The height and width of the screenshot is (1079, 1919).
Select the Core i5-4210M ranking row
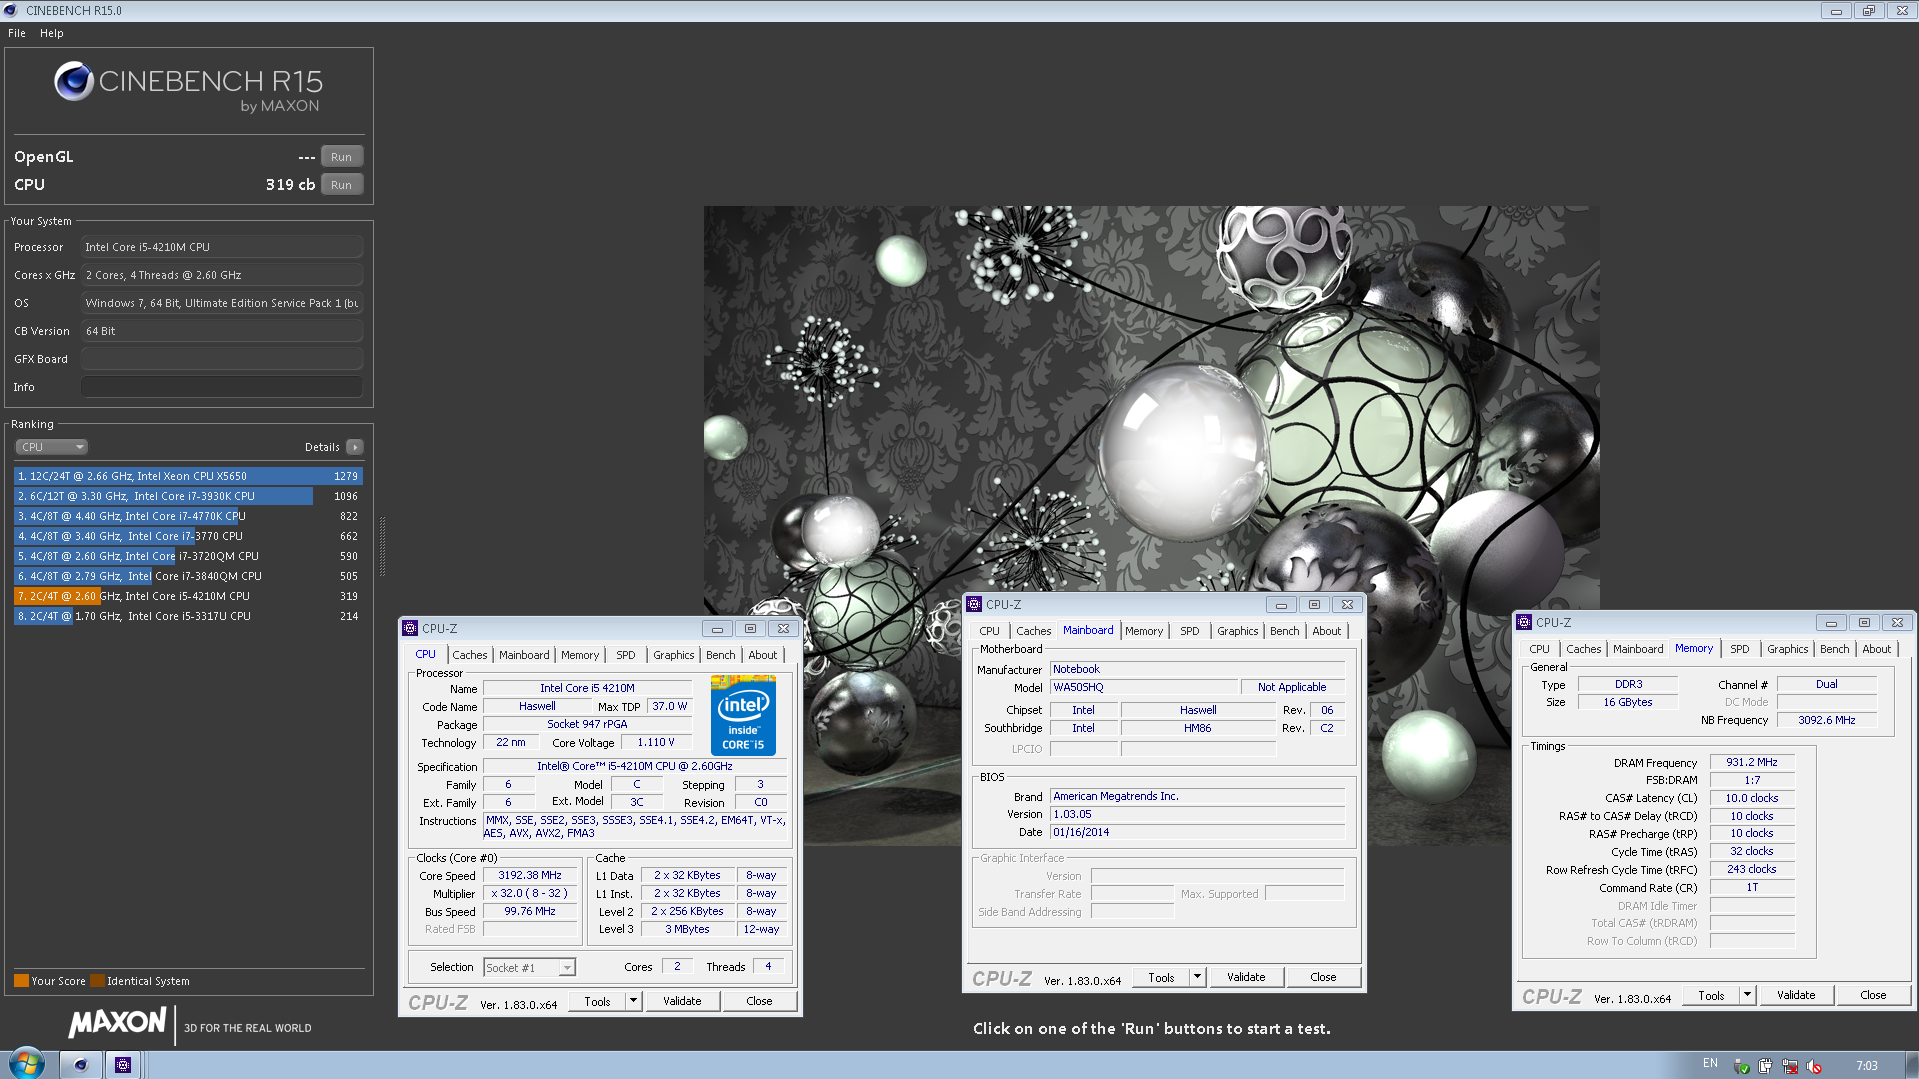[188, 596]
